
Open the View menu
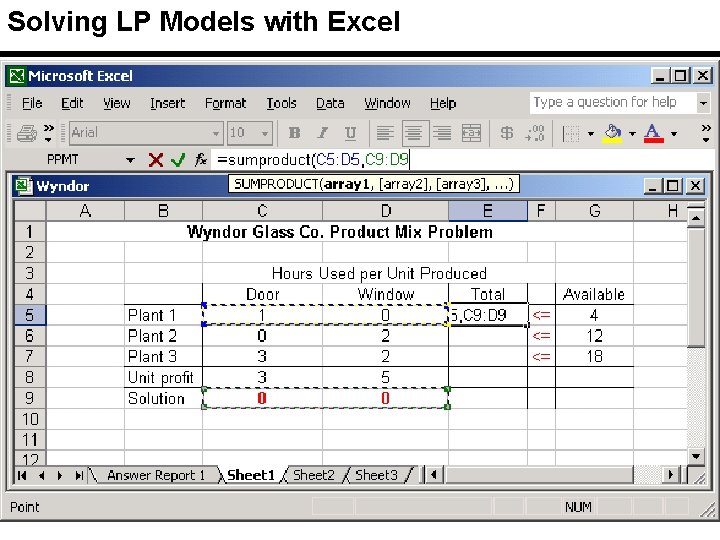[x=117, y=103]
